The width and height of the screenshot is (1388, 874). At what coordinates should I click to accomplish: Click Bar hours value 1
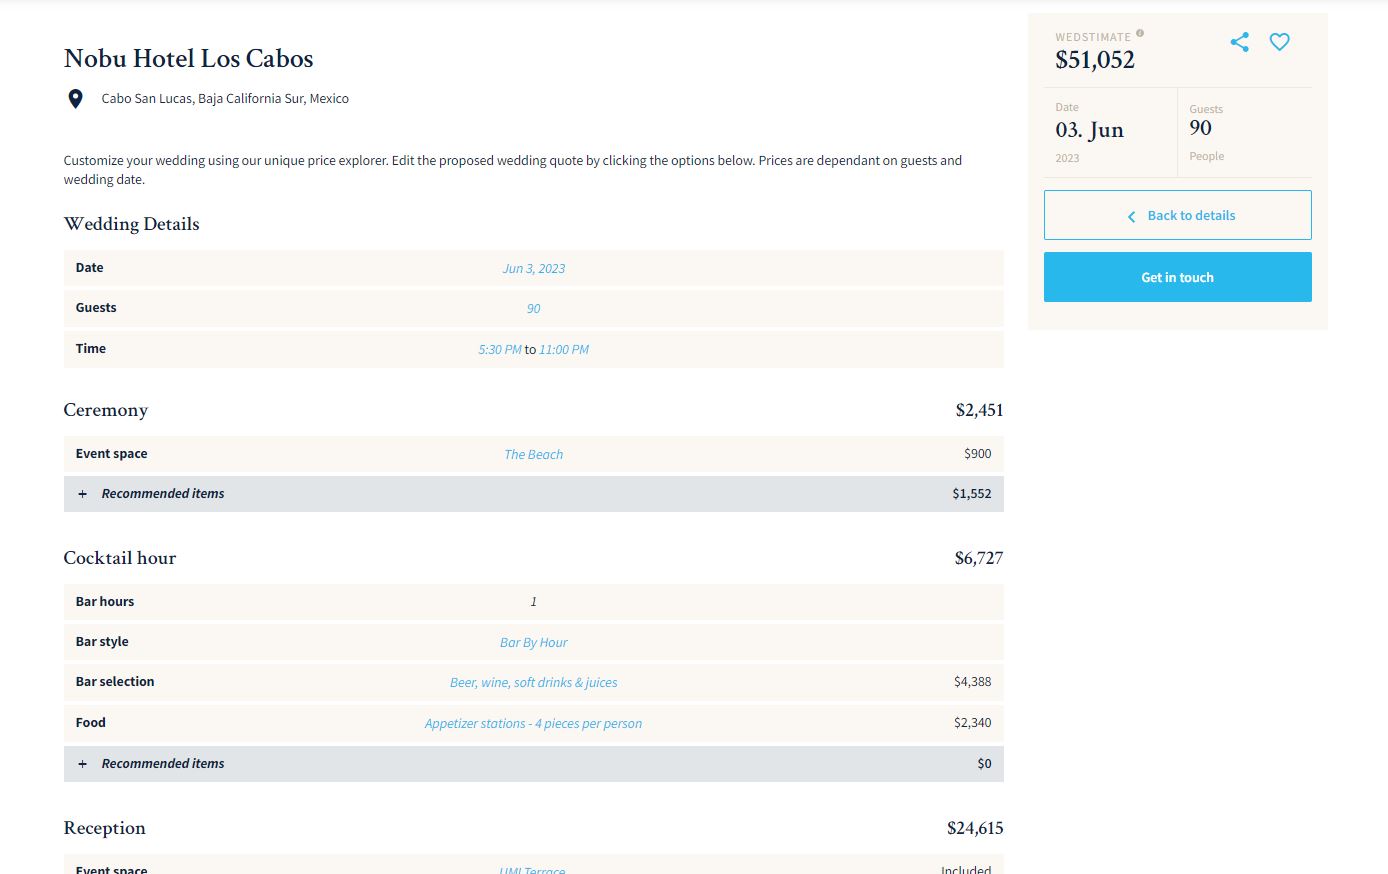[x=534, y=602]
